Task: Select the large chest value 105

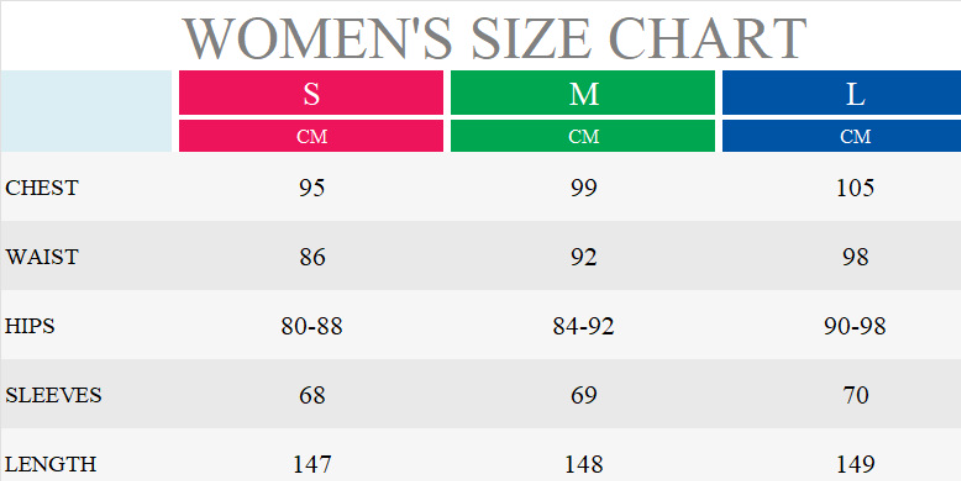Action: [x=855, y=188]
